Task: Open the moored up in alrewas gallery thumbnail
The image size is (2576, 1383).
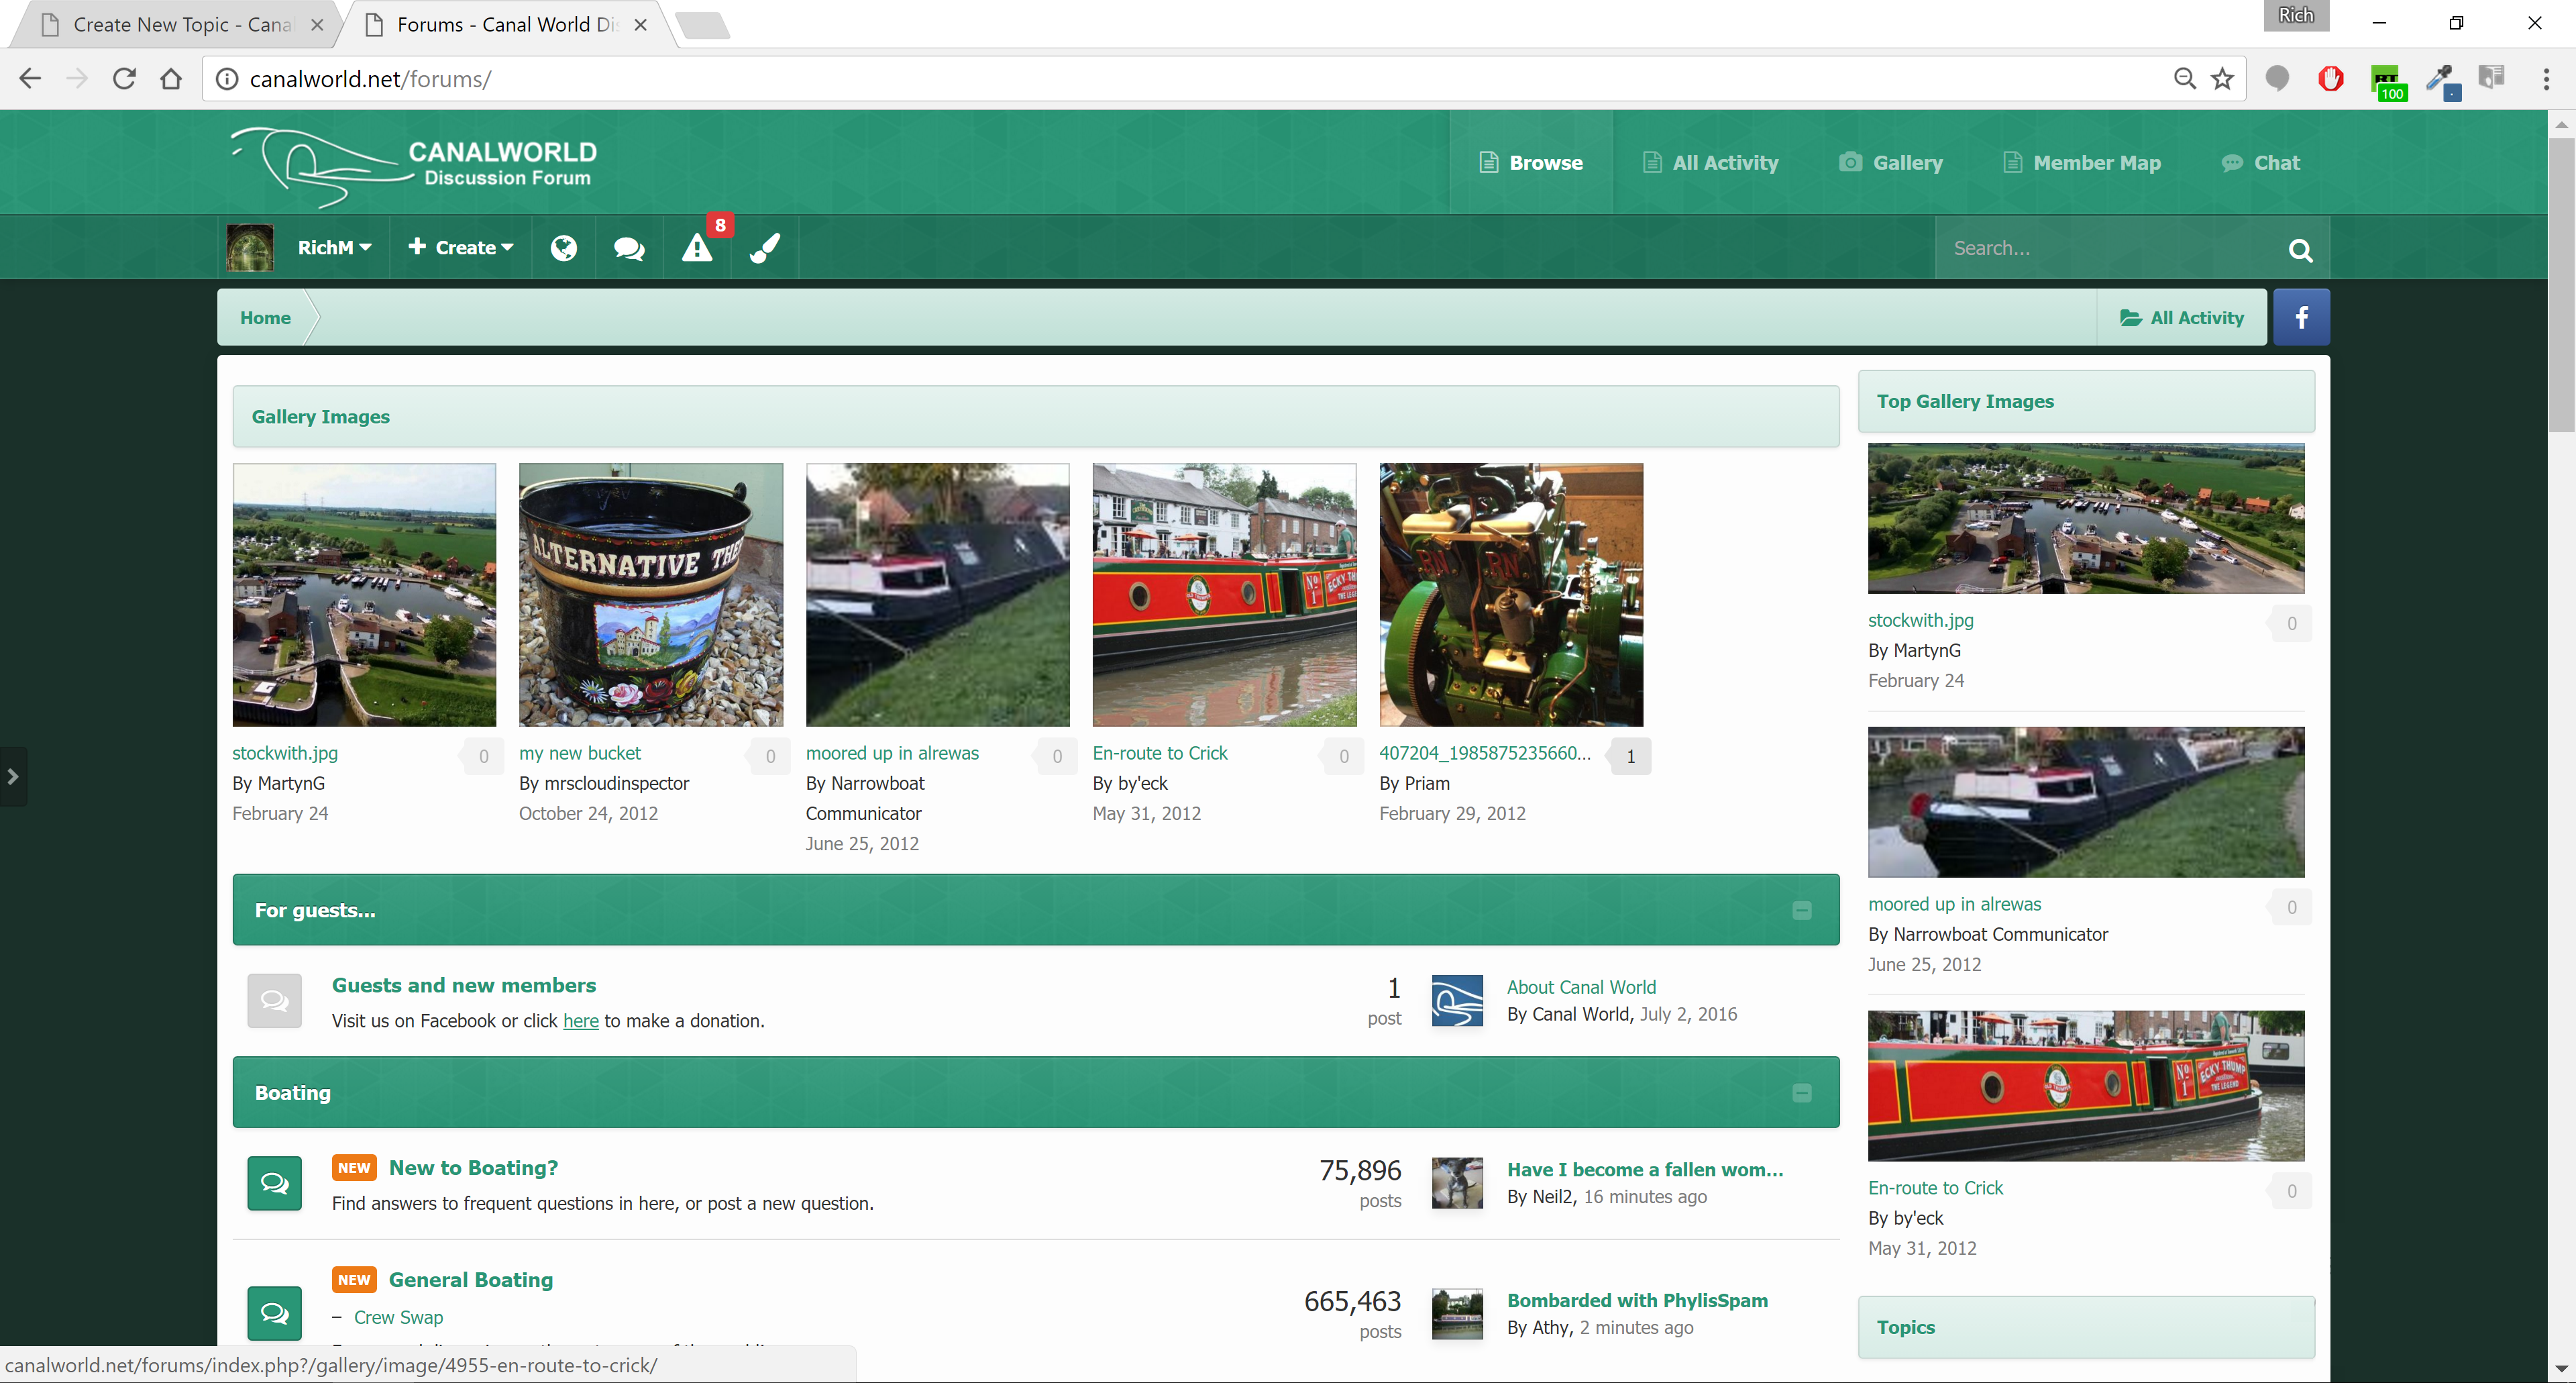Action: coord(938,594)
